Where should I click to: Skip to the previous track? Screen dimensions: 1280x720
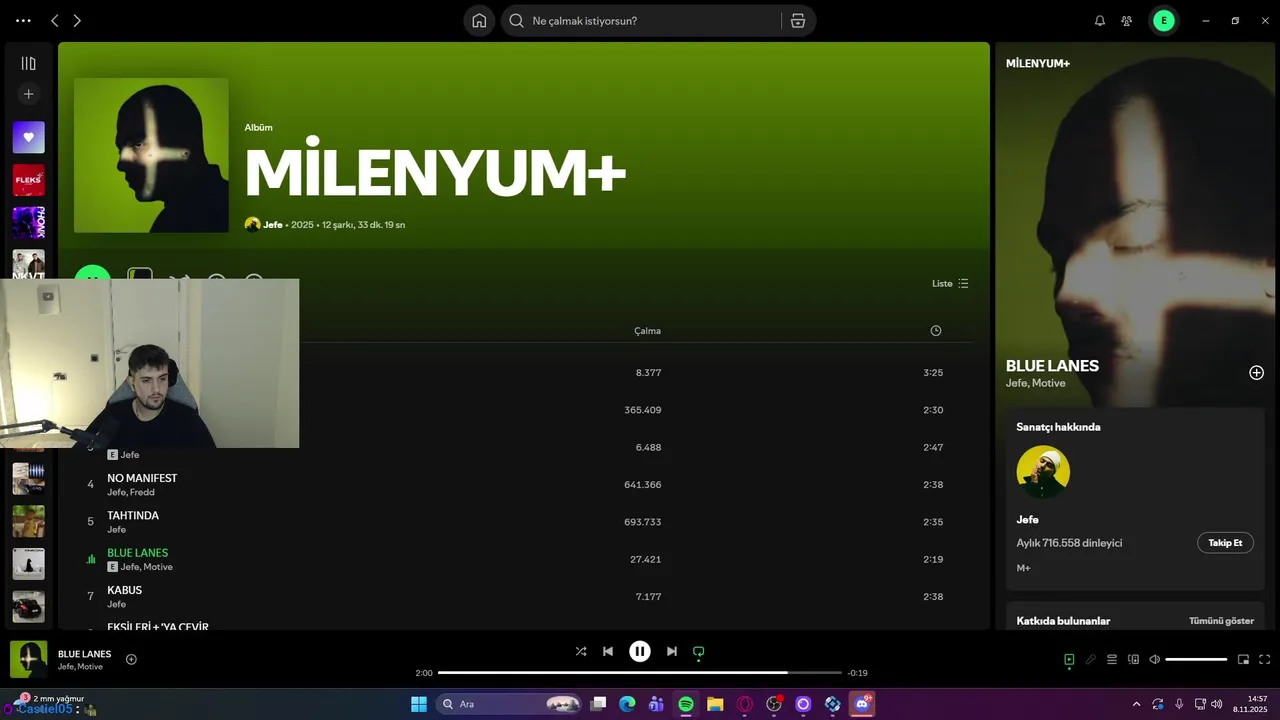pyautogui.click(x=608, y=651)
